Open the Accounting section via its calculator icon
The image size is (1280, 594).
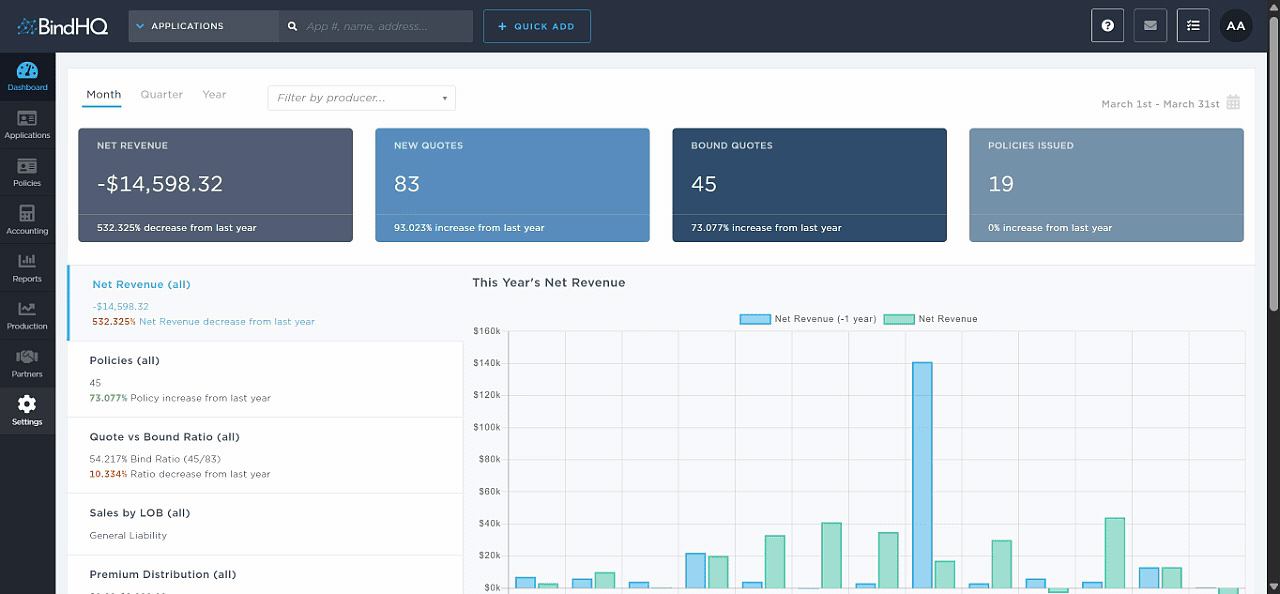[27, 213]
